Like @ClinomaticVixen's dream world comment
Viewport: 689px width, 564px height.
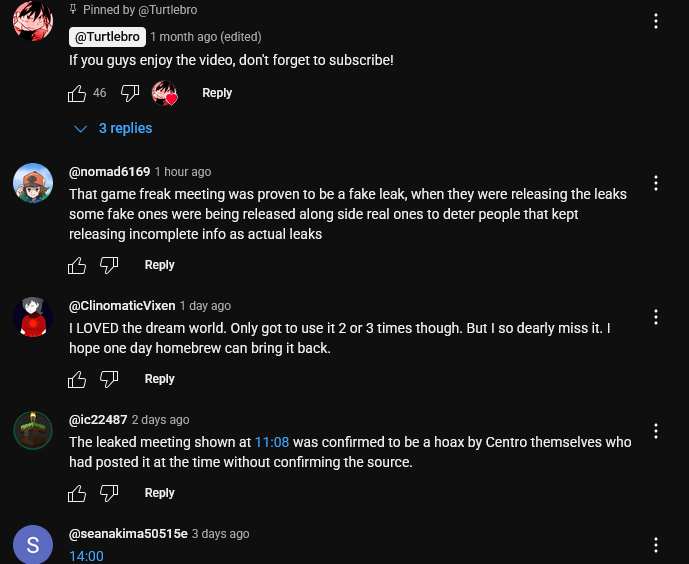(77, 379)
